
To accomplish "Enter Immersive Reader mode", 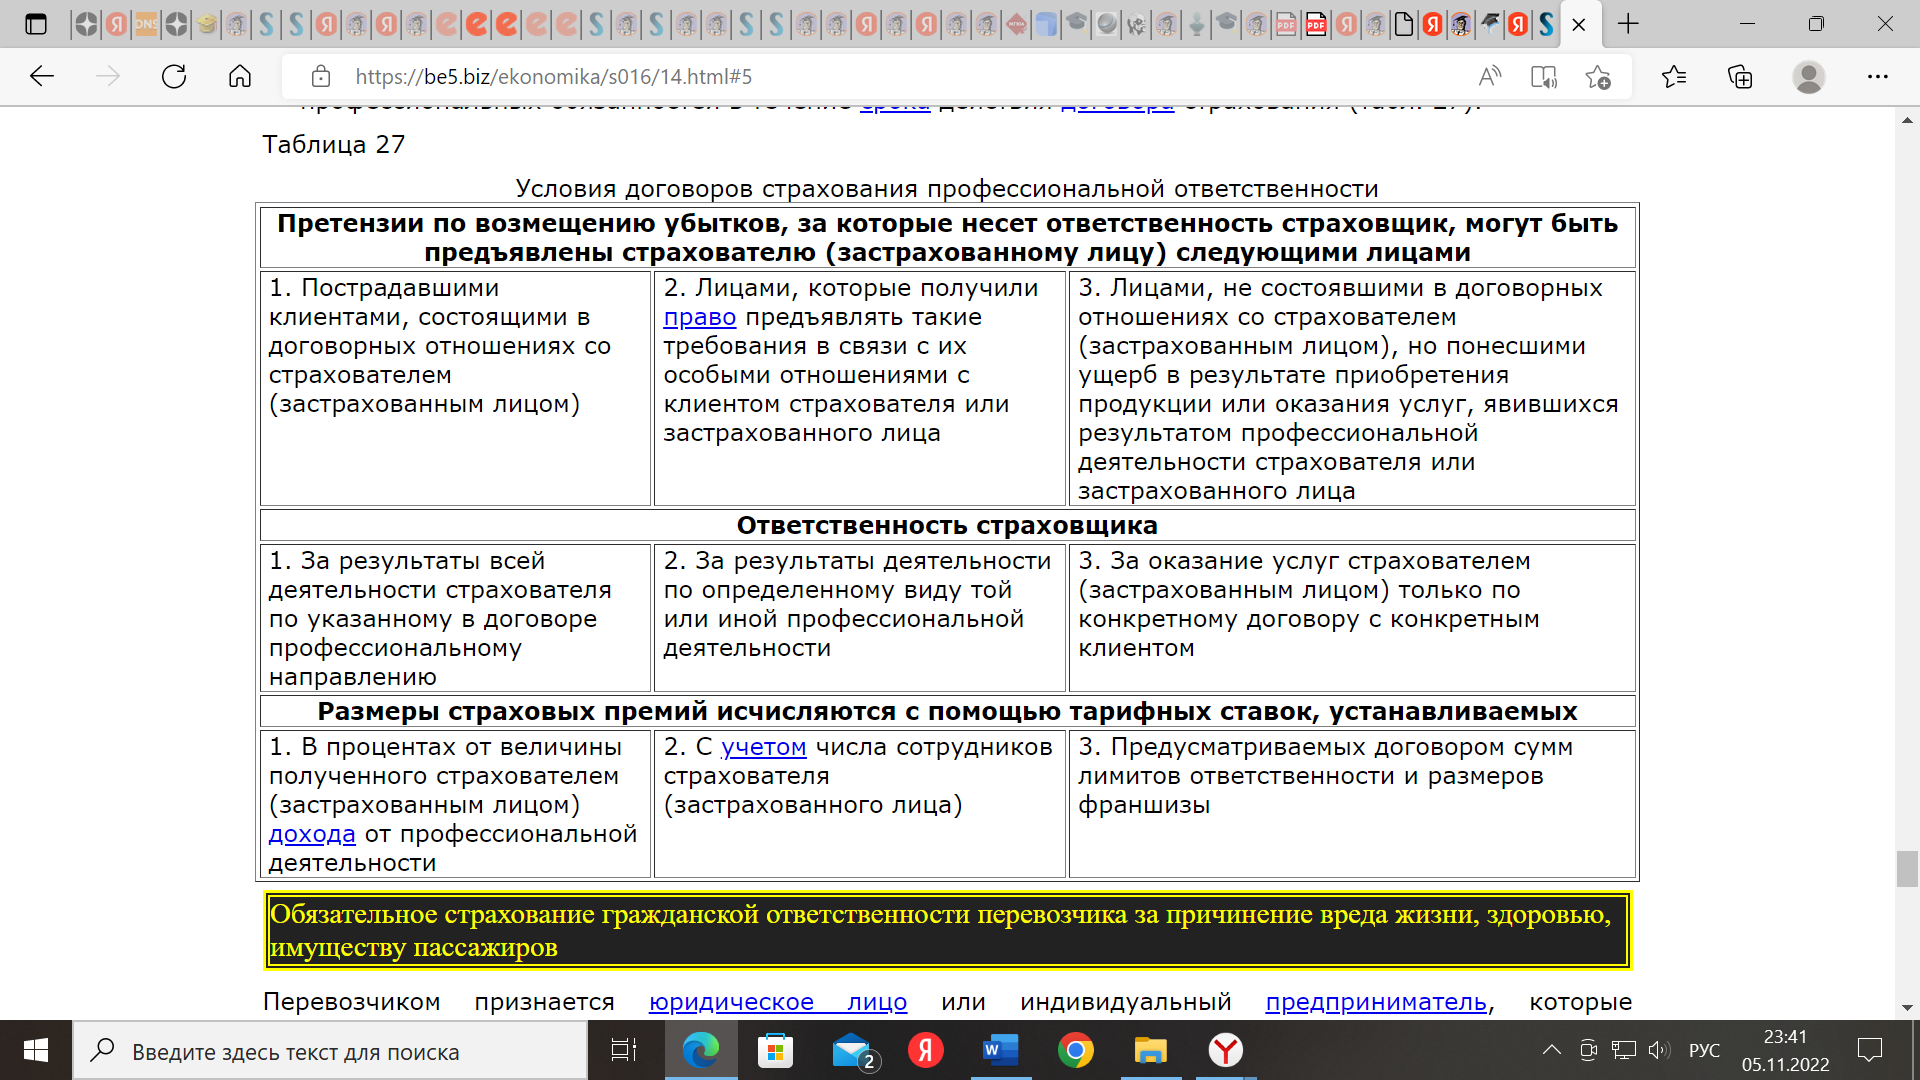I will coord(1543,76).
